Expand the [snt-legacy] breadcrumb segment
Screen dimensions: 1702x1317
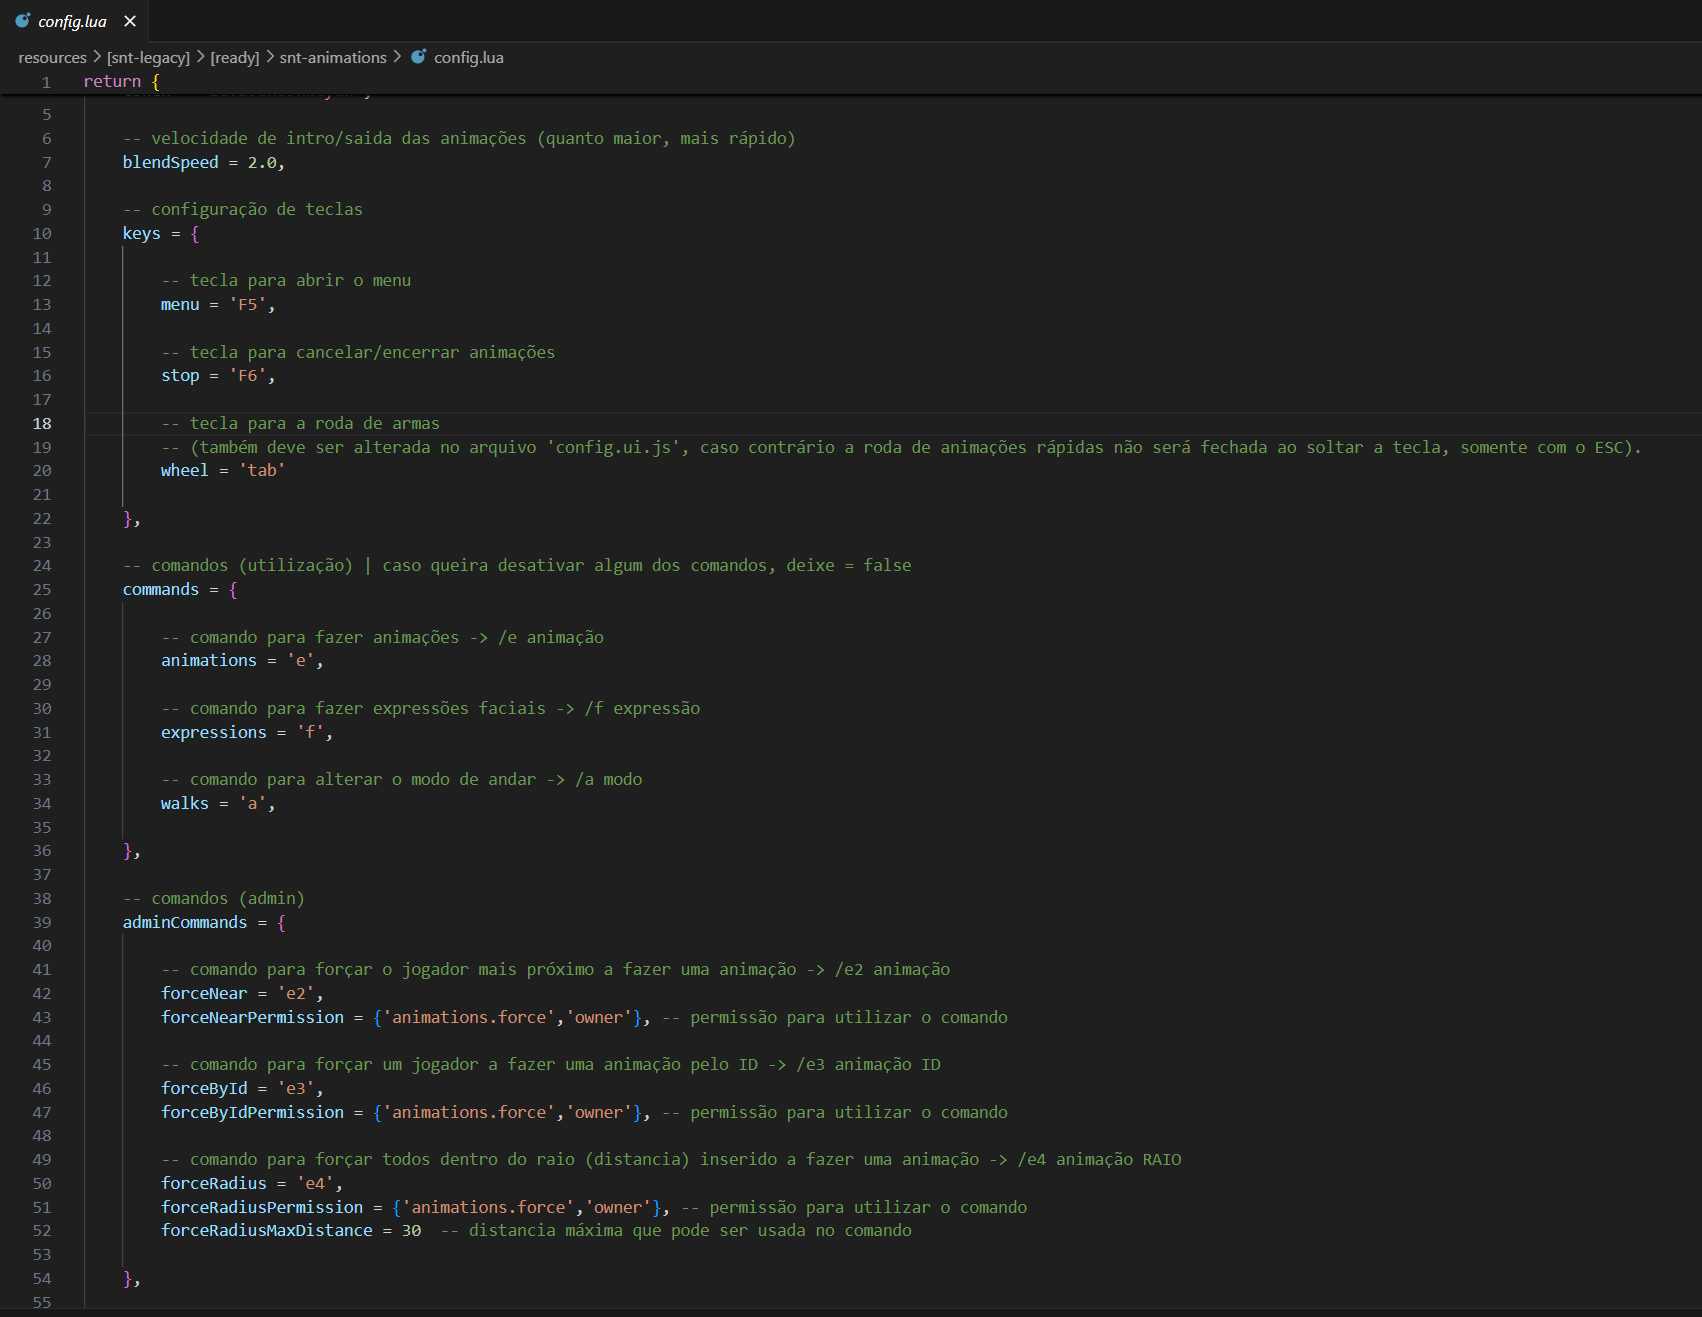click(148, 58)
